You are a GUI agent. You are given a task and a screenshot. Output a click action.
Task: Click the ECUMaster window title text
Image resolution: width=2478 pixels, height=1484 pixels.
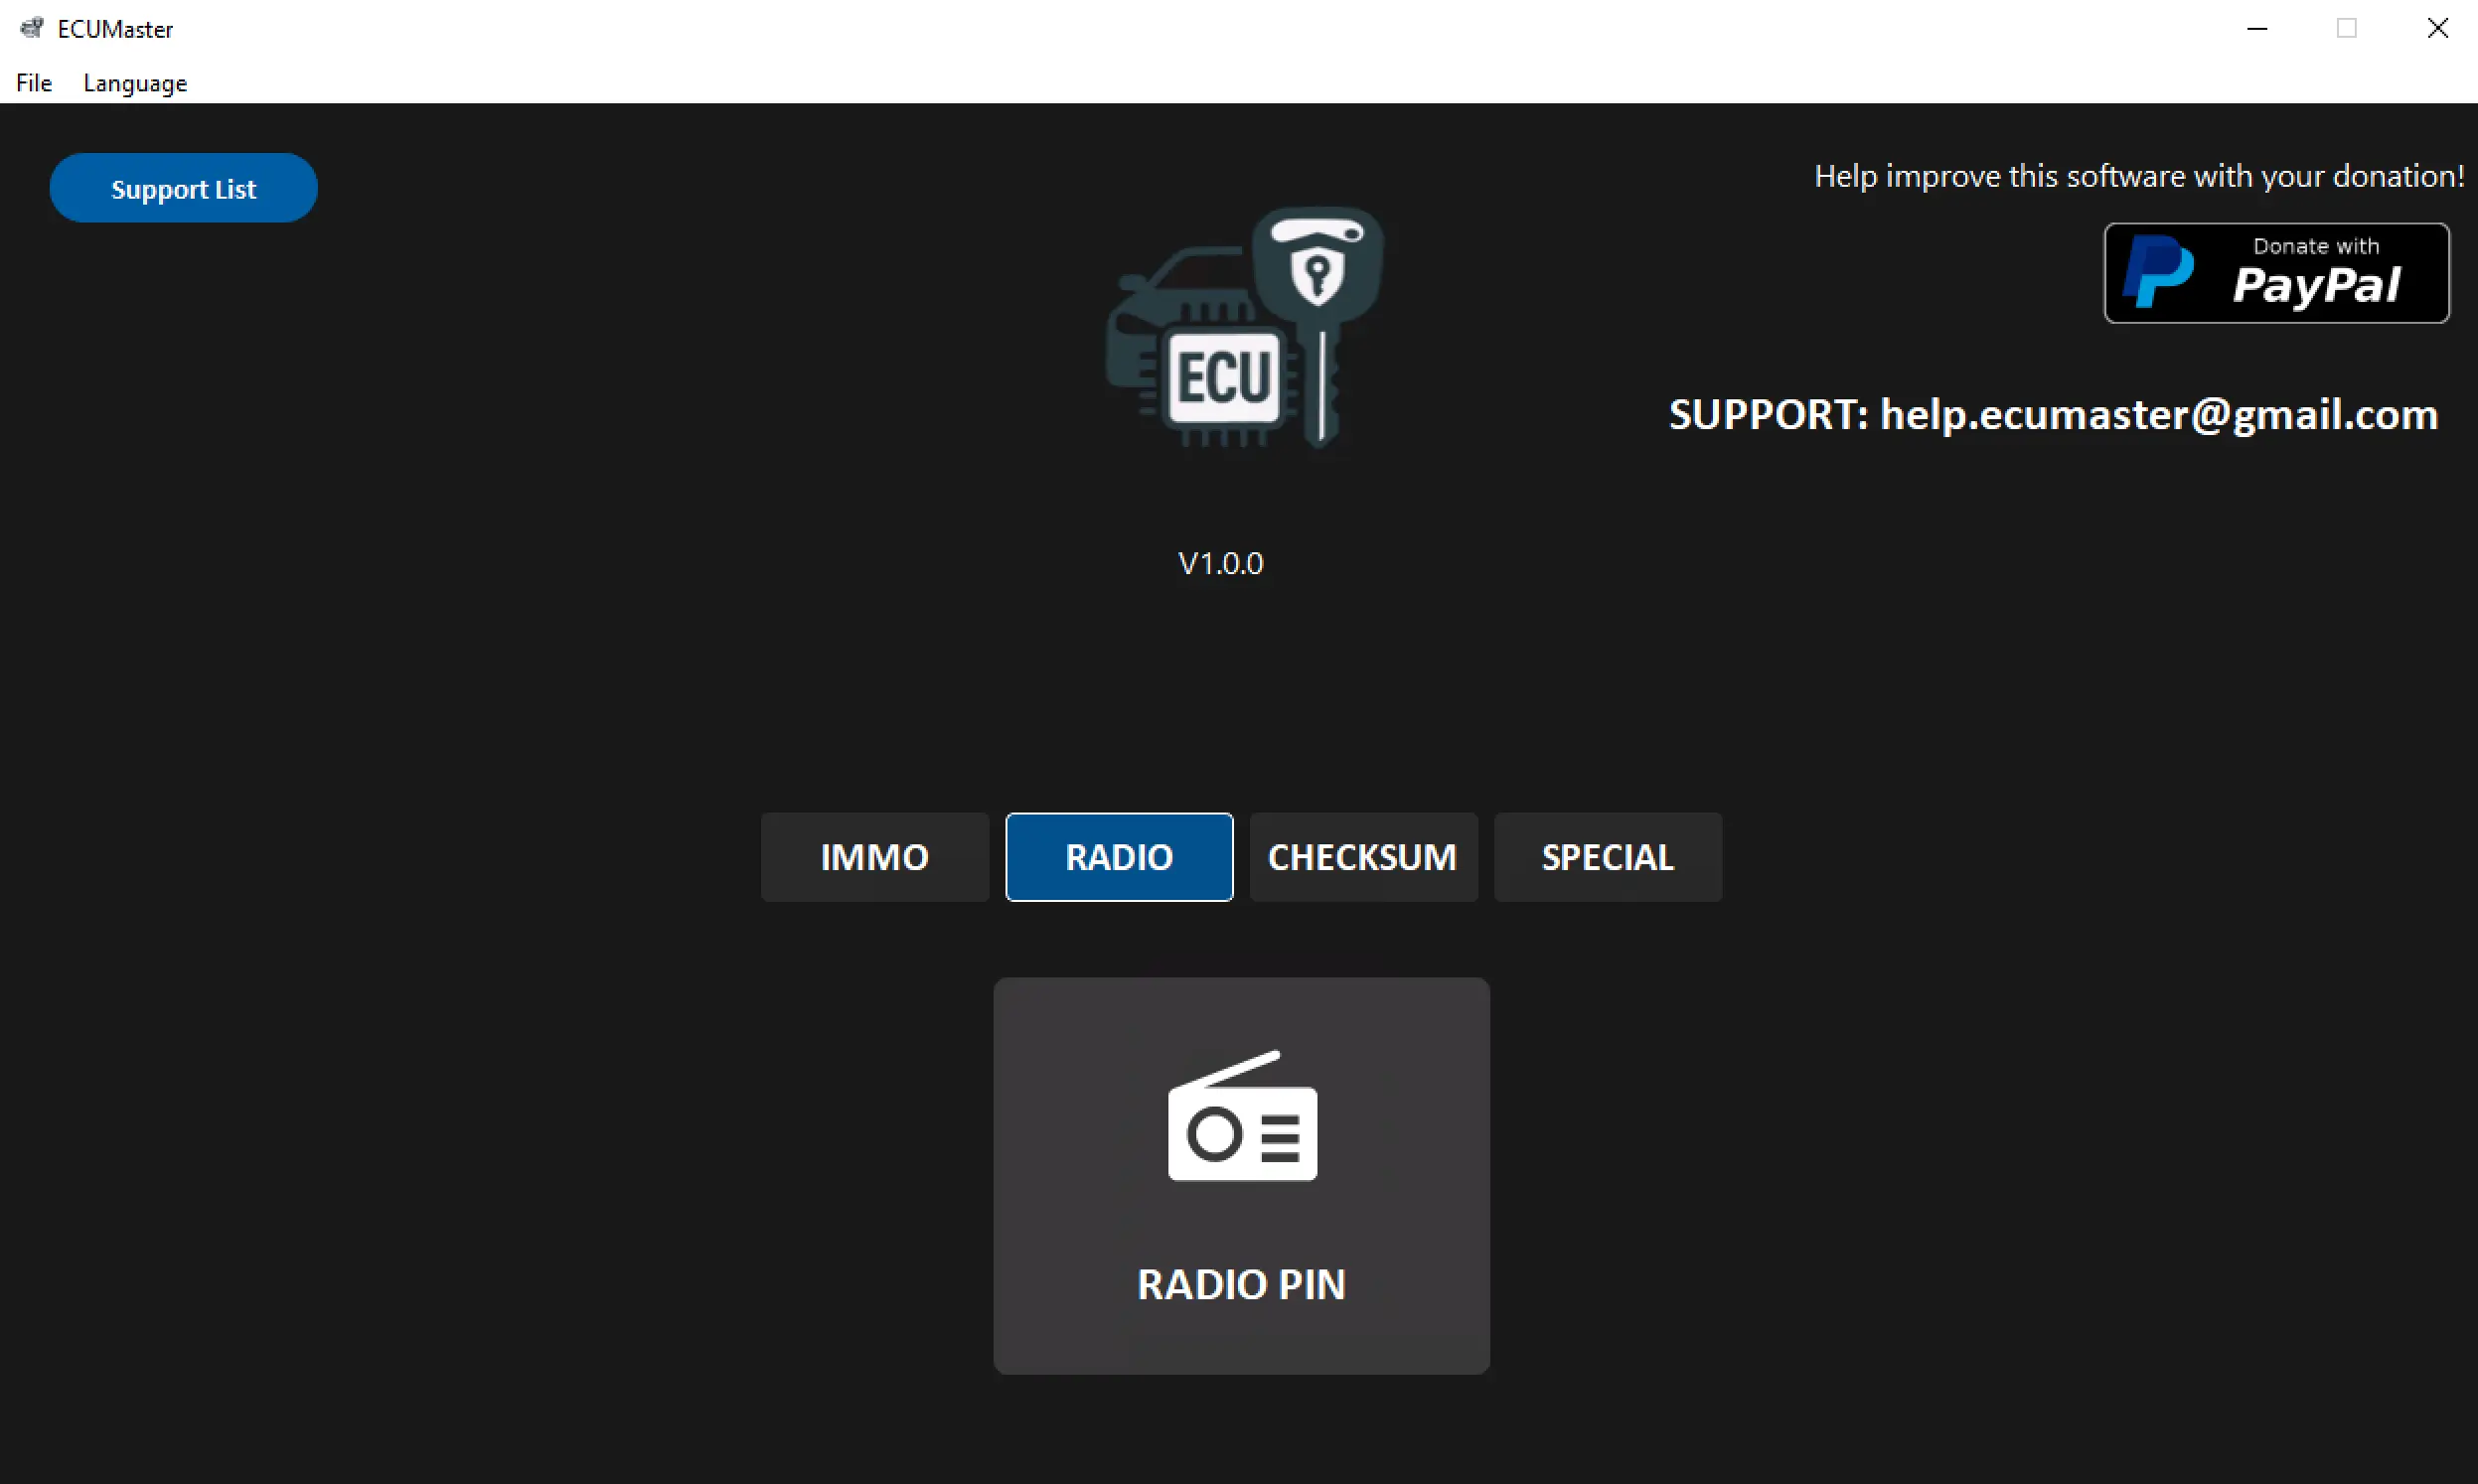pyautogui.click(x=115, y=29)
